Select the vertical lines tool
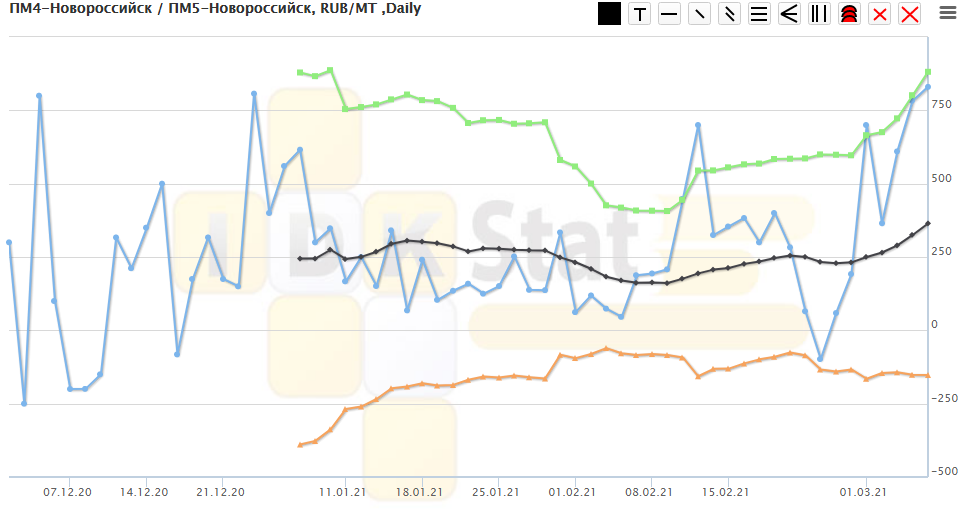The width and height of the screenshot is (966, 512). click(819, 14)
